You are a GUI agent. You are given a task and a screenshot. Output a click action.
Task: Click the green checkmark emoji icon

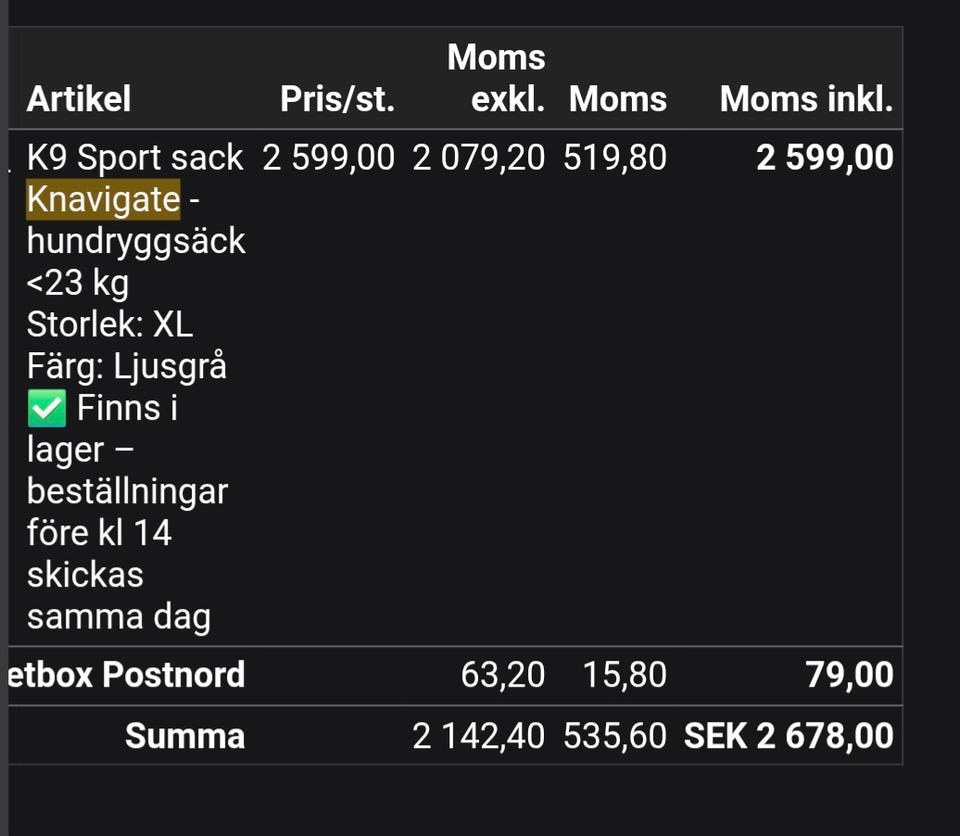[x=47, y=408]
